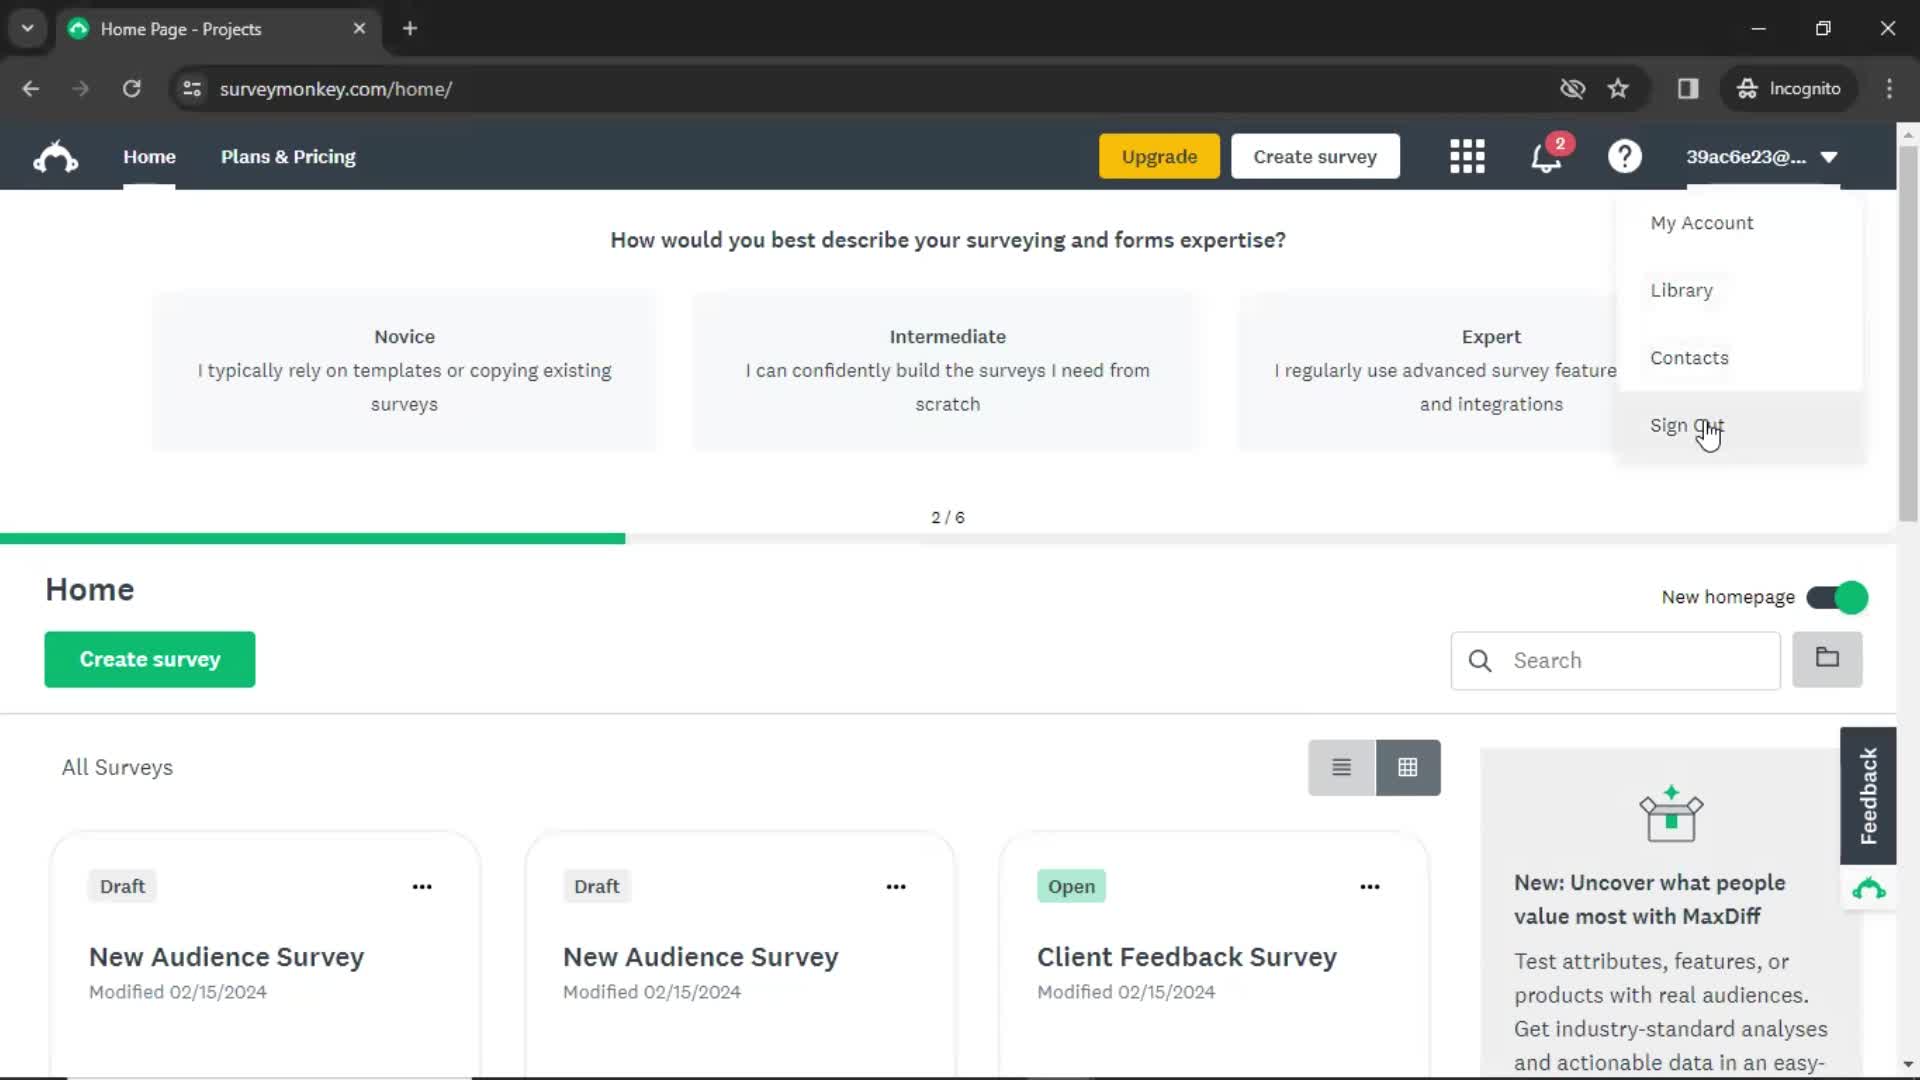Expand options for Client Feedback Survey
This screenshot has height=1080, width=1920.
click(1369, 886)
